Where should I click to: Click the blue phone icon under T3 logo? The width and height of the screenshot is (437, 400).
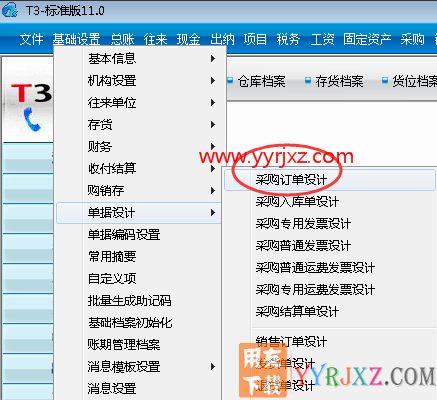[x=32, y=119]
